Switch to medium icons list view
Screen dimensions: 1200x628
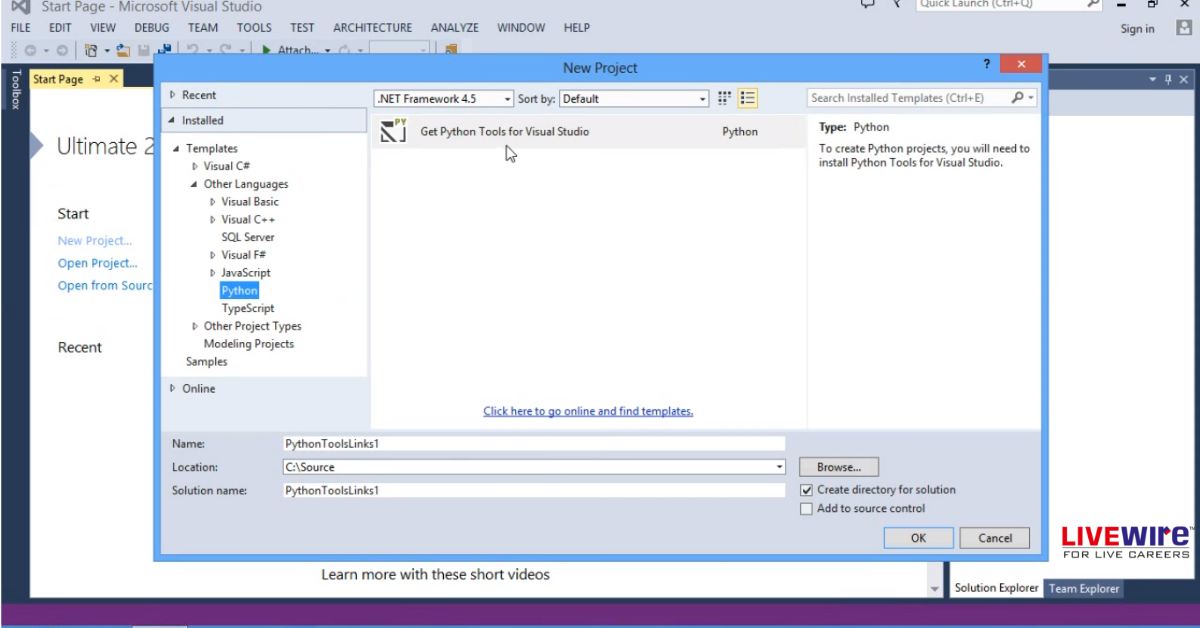(748, 98)
